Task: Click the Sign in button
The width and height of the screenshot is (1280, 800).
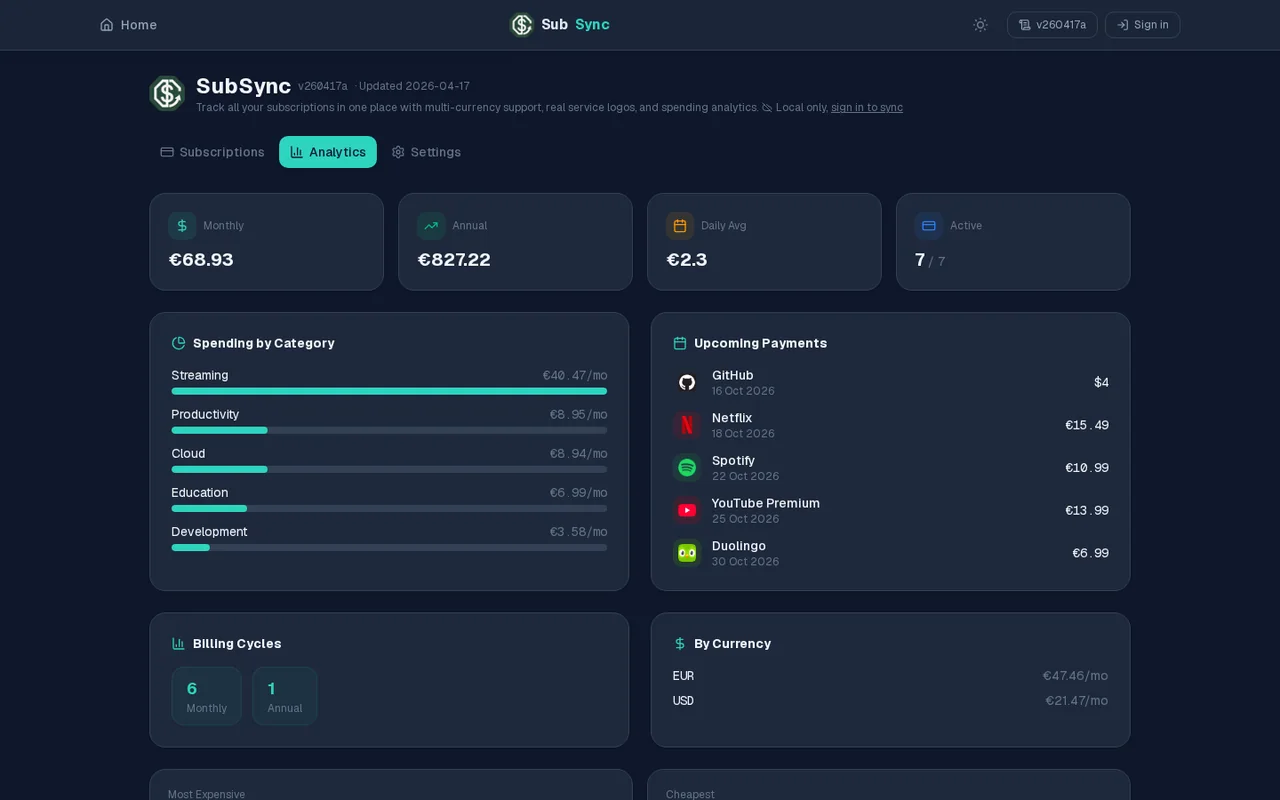Action: [1142, 25]
